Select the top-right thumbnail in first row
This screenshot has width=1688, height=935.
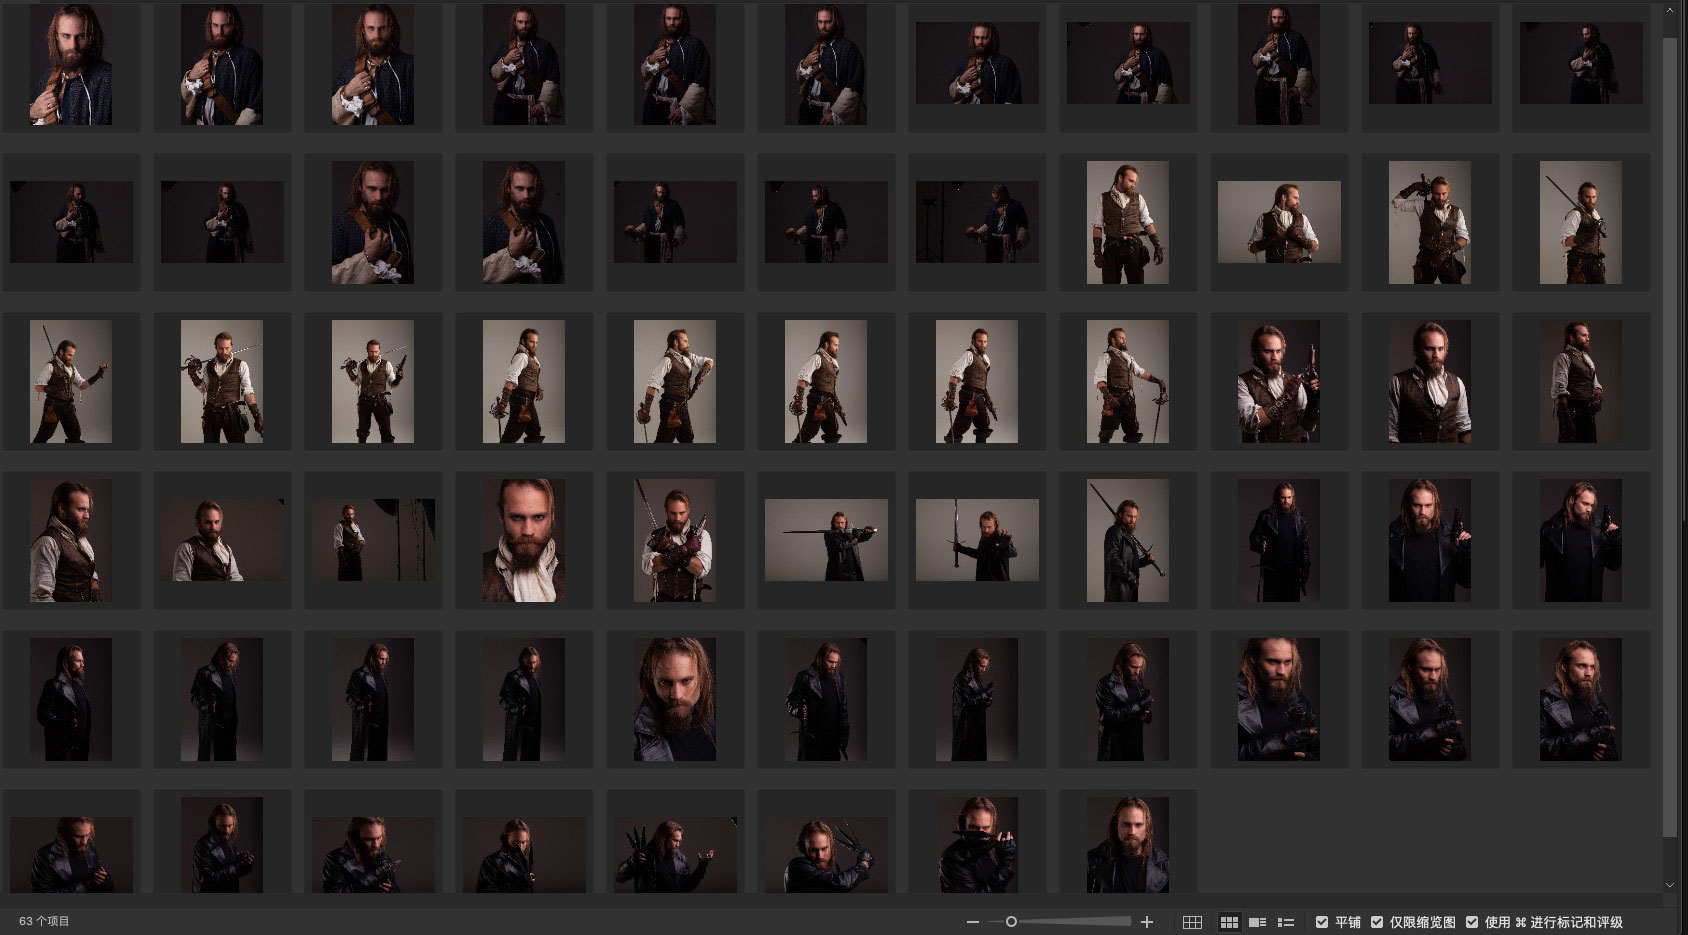click(x=1581, y=65)
